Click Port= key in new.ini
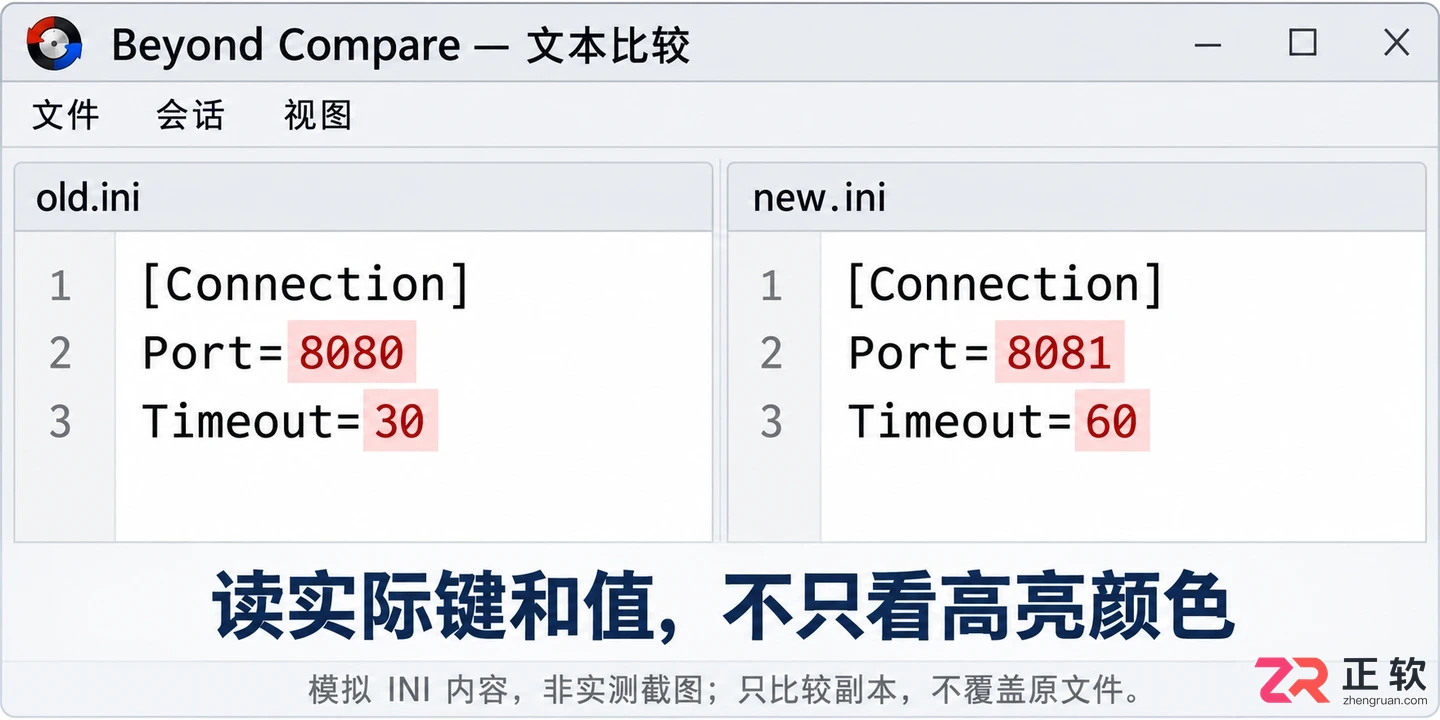The width and height of the screenshot is (1440, 720). [x=920, y=353]
